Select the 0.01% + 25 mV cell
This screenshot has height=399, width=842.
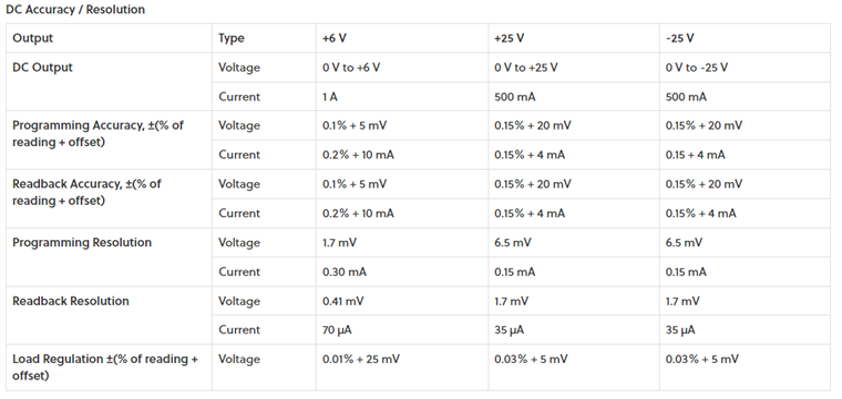pos(361,359)
